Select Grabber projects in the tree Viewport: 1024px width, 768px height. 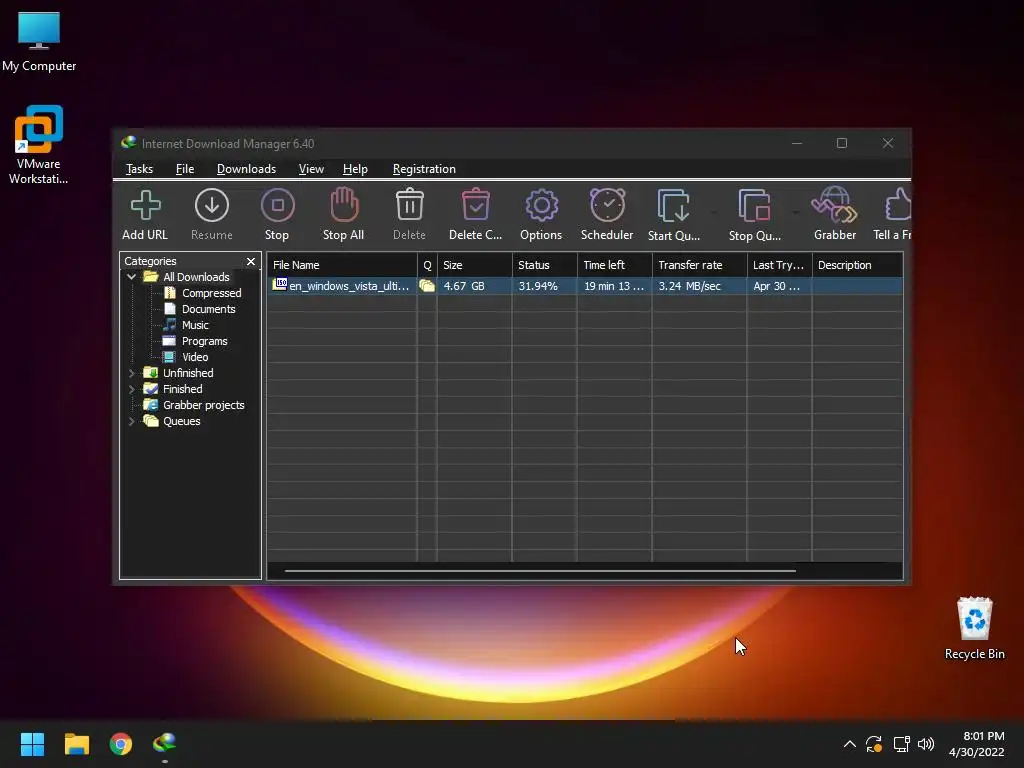coord(204,405)
